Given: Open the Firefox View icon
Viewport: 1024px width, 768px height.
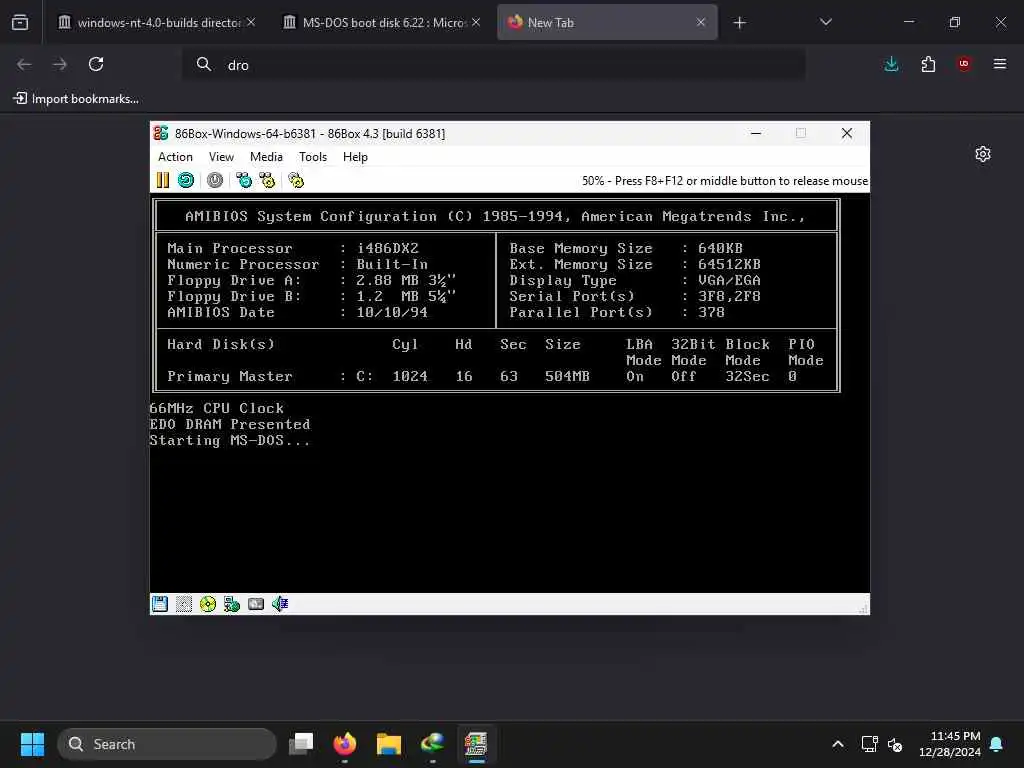Looking at the screenshot, I should click(20, 22).
